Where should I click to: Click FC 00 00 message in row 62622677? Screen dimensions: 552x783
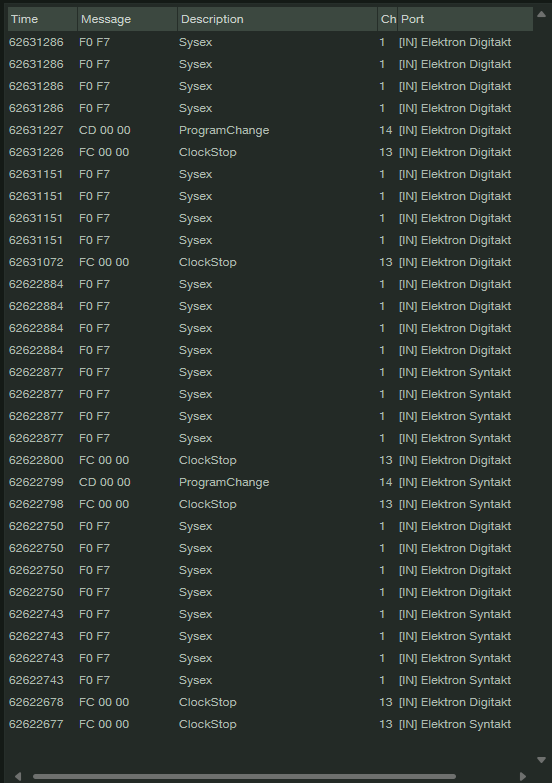point(104,724)
